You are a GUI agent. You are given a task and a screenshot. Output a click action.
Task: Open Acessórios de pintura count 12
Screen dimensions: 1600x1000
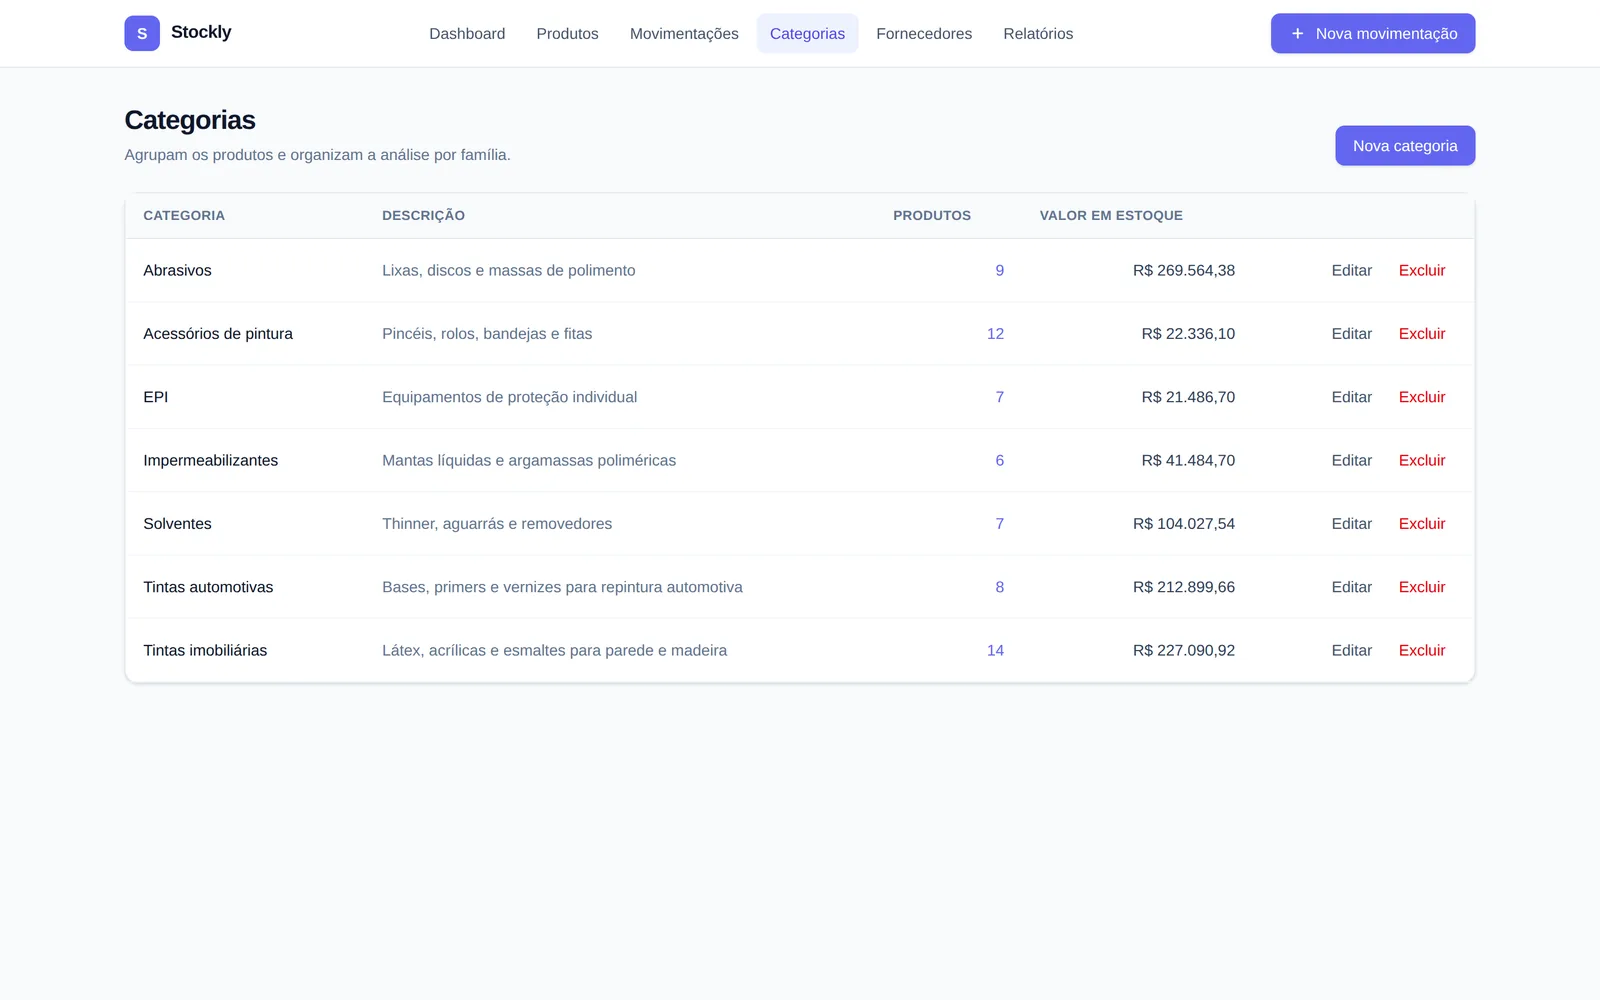point(995,334)
